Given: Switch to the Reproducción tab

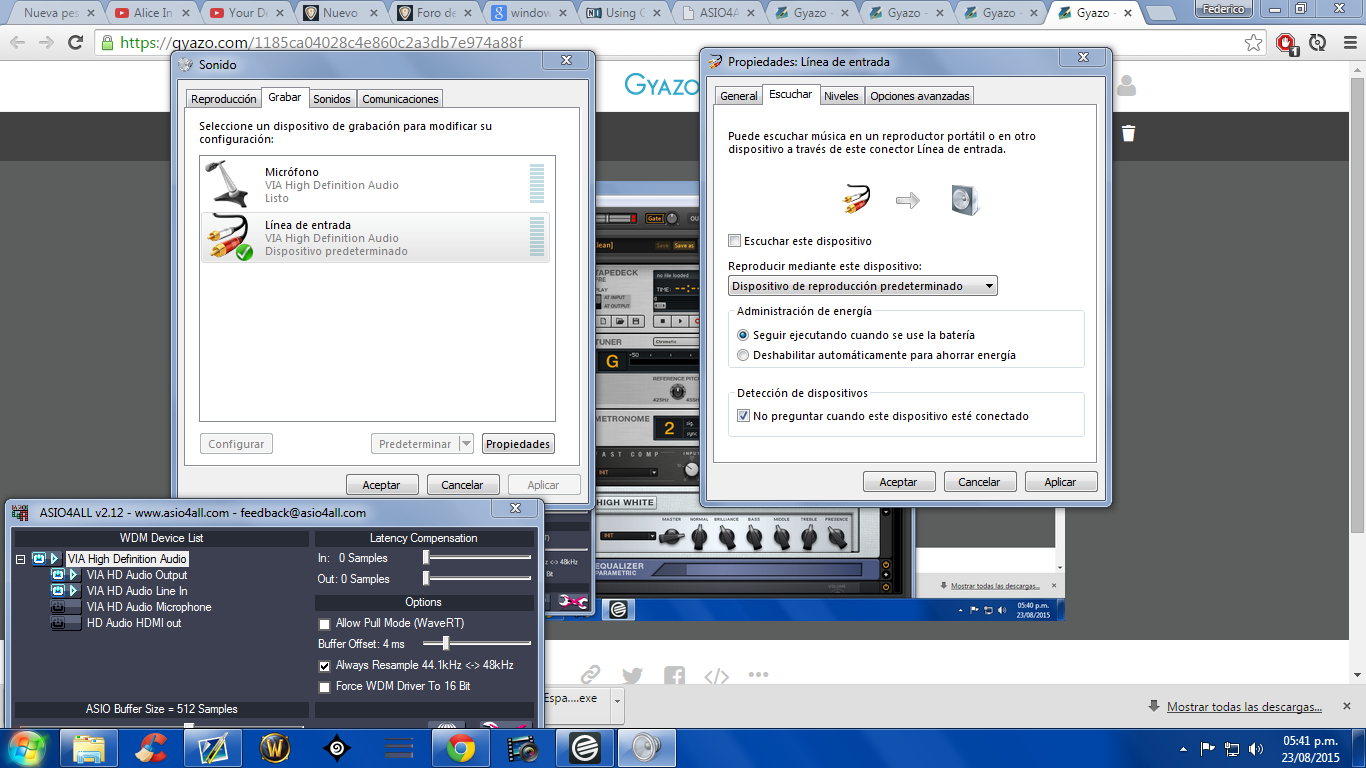Looking at the screenshot, I should (224, 98).
